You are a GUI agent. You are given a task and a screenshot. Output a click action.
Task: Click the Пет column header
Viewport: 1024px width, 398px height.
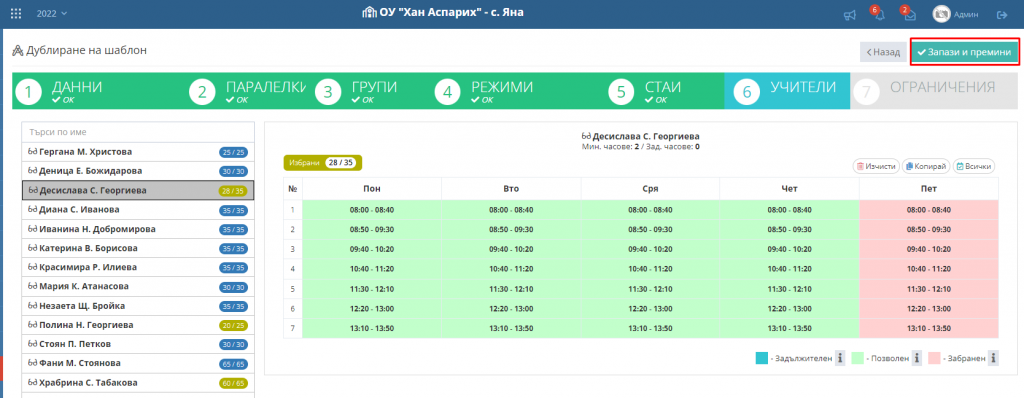pyautogui.click(x=929, y=188)
